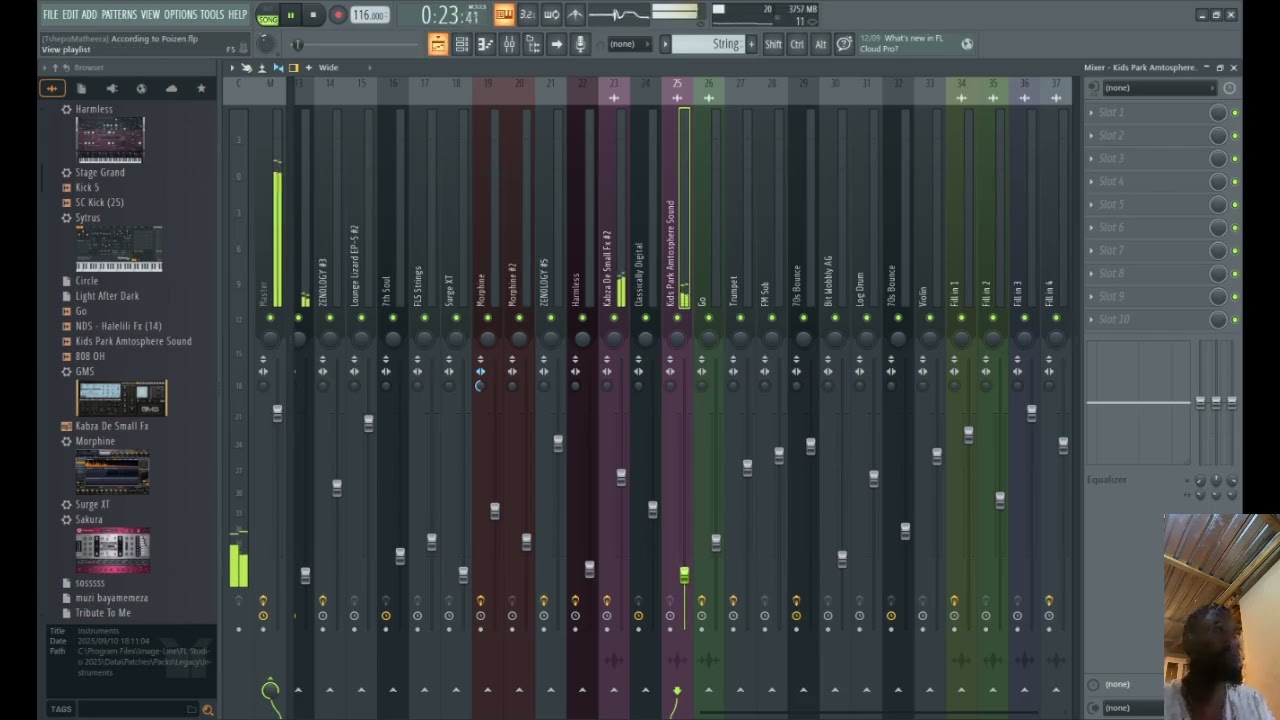Open the piano roll view icon
Viewport: 1280px width, 720px height.
(485, 44)
